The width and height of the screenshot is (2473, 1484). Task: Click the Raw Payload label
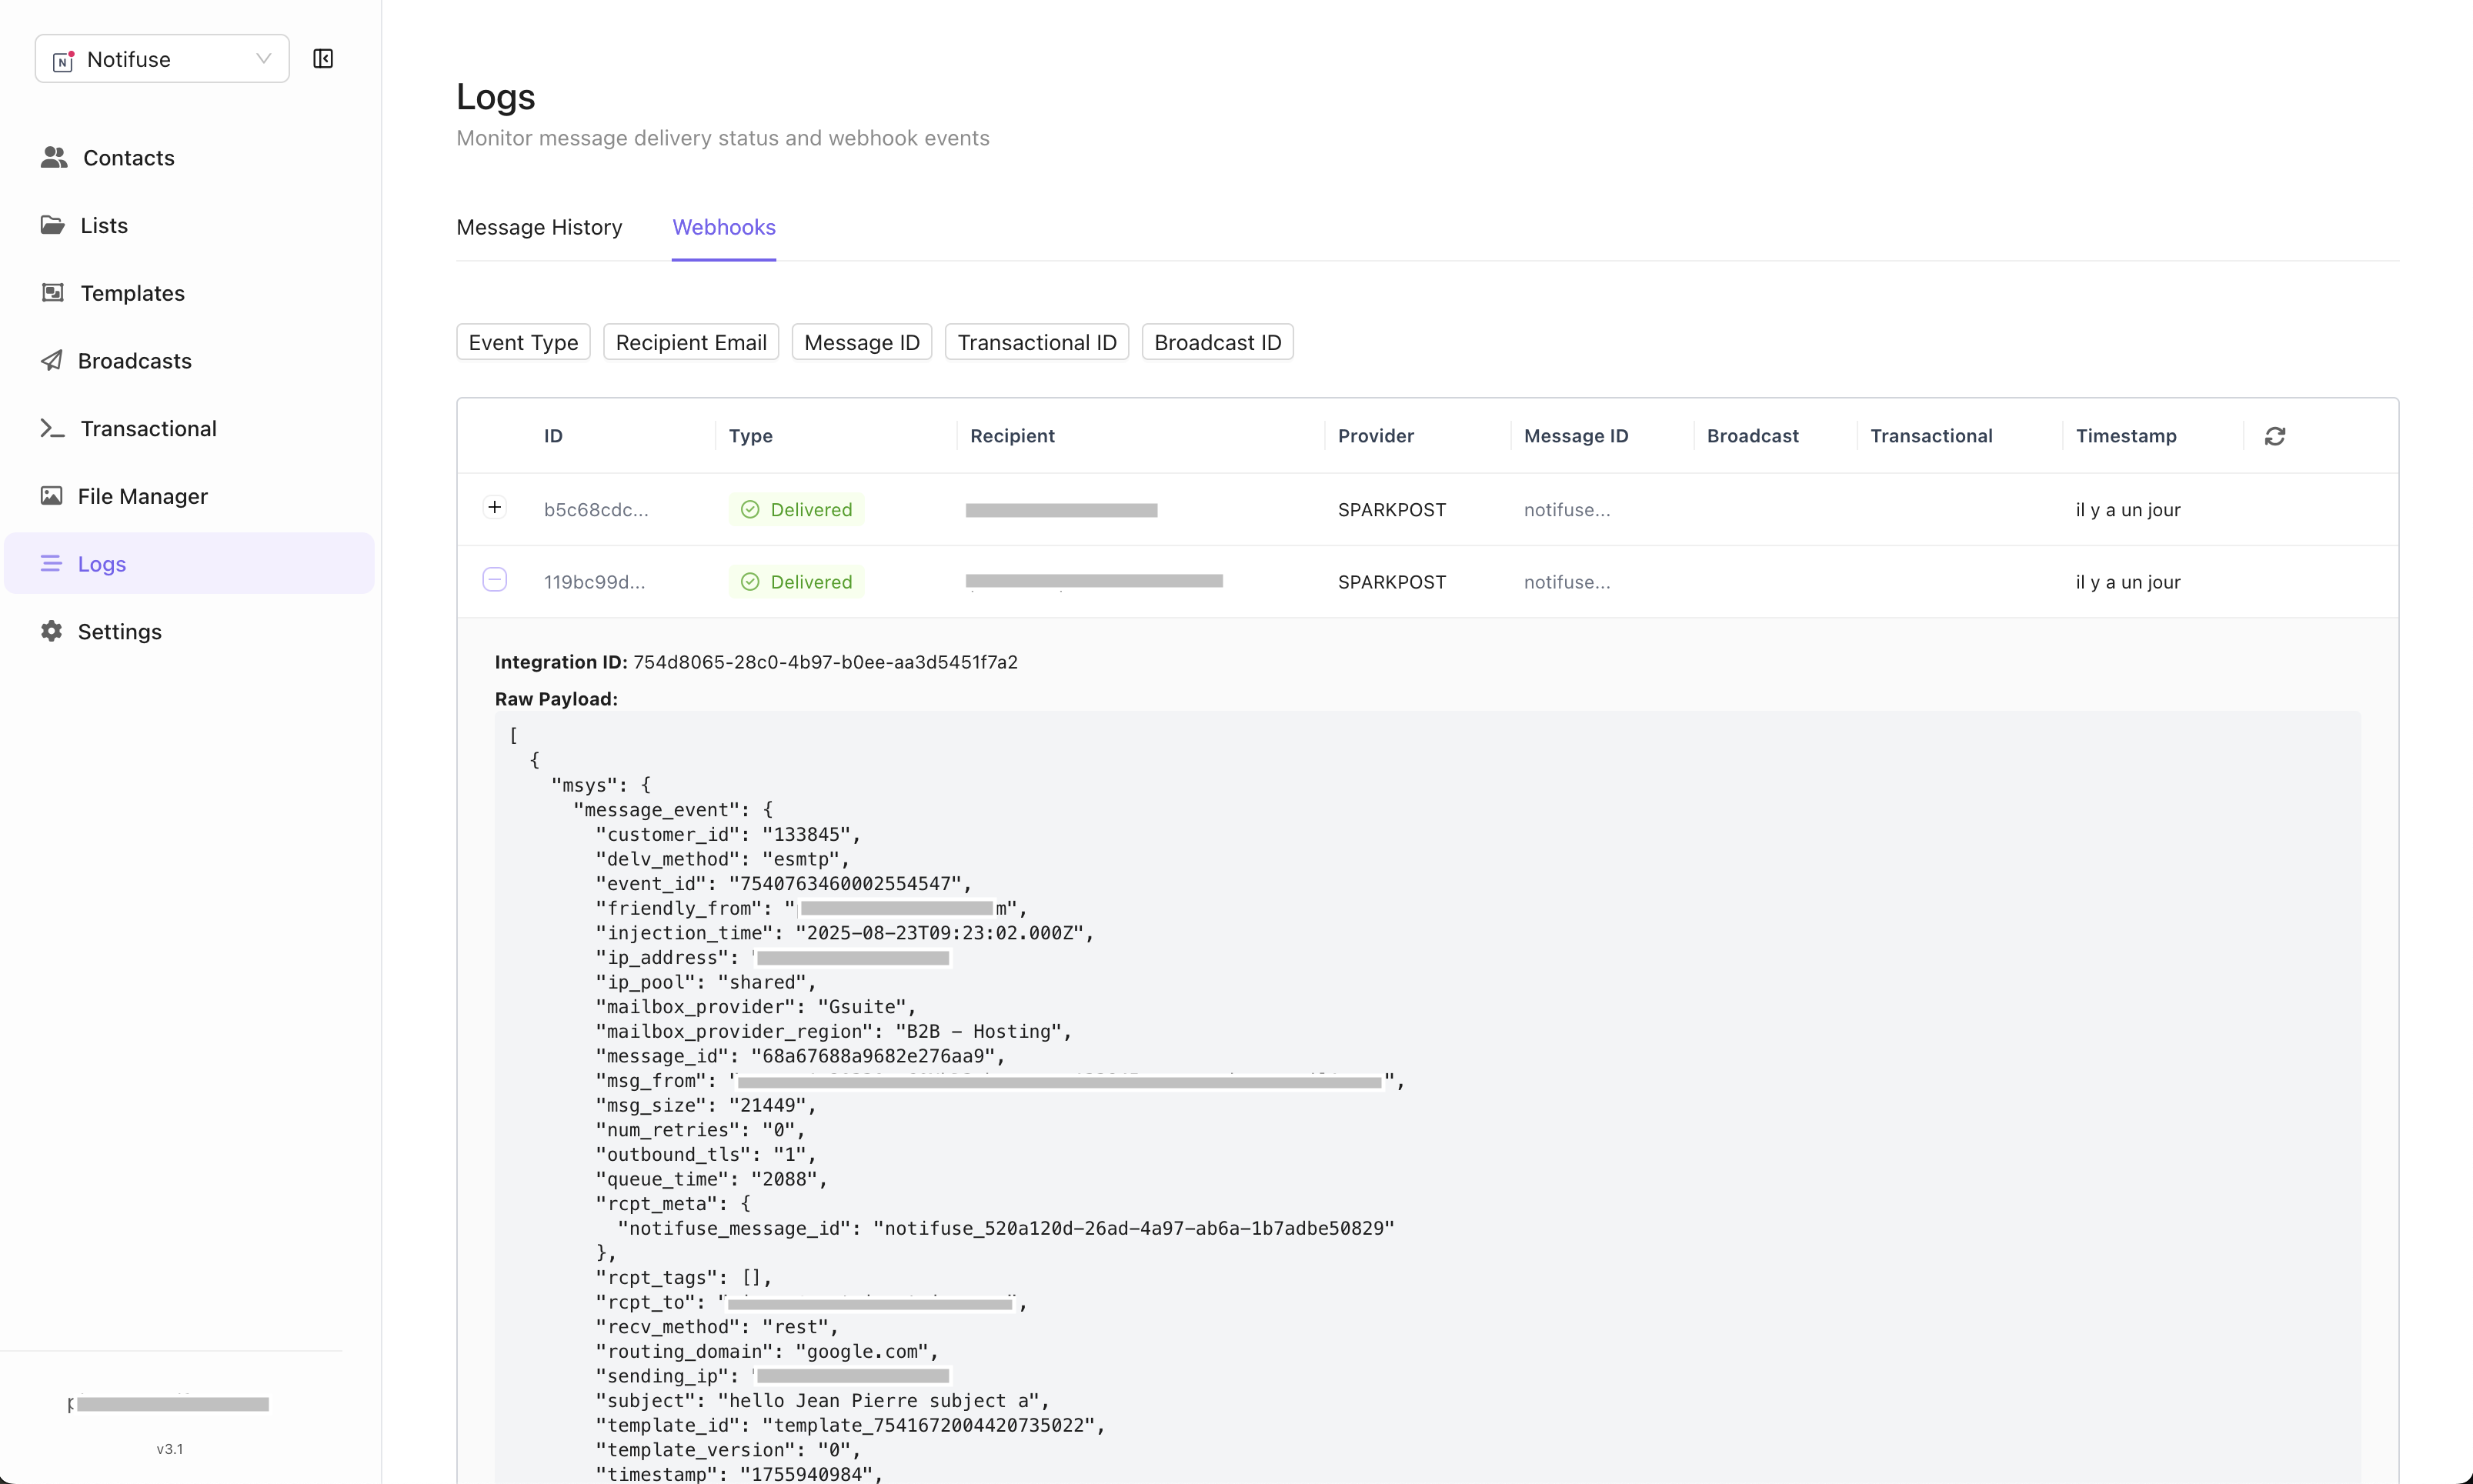click(x=556, y=699)
